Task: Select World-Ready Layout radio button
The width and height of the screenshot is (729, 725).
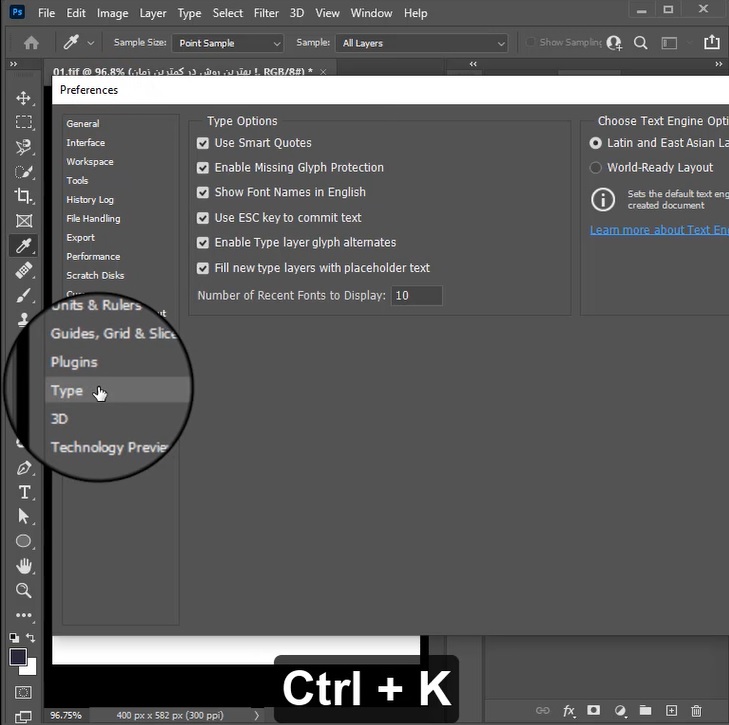Action: [x=596, y=168]
